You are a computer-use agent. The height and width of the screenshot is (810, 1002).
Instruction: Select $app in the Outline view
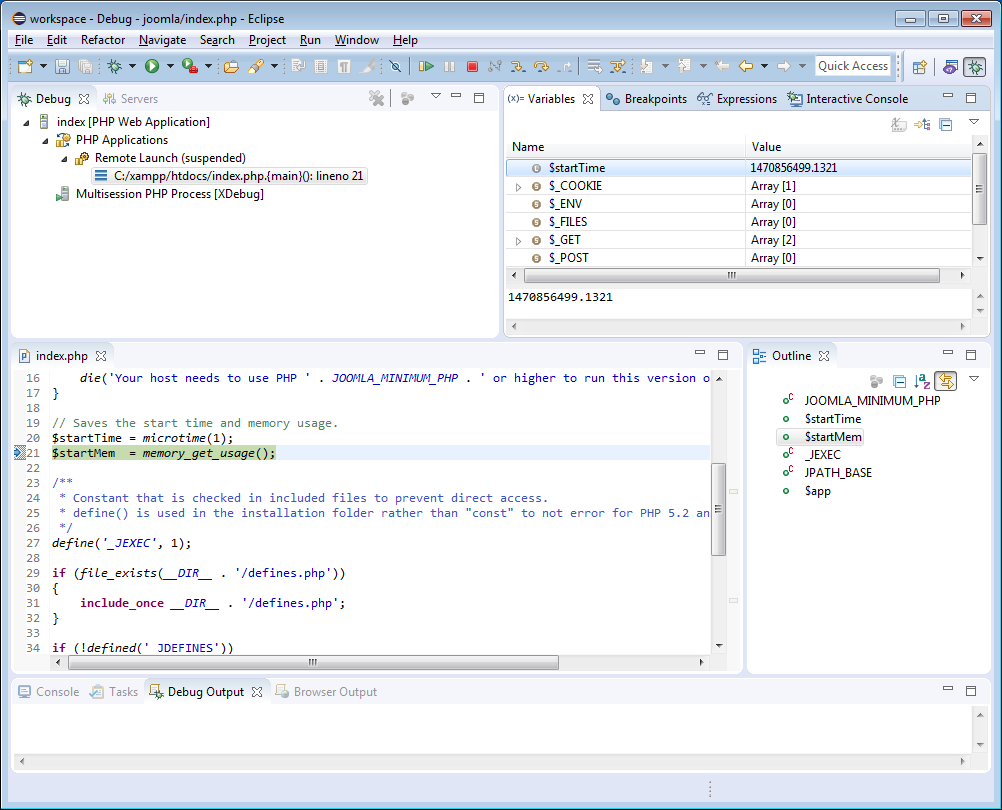pyautogui.click(x=817, y=491)
